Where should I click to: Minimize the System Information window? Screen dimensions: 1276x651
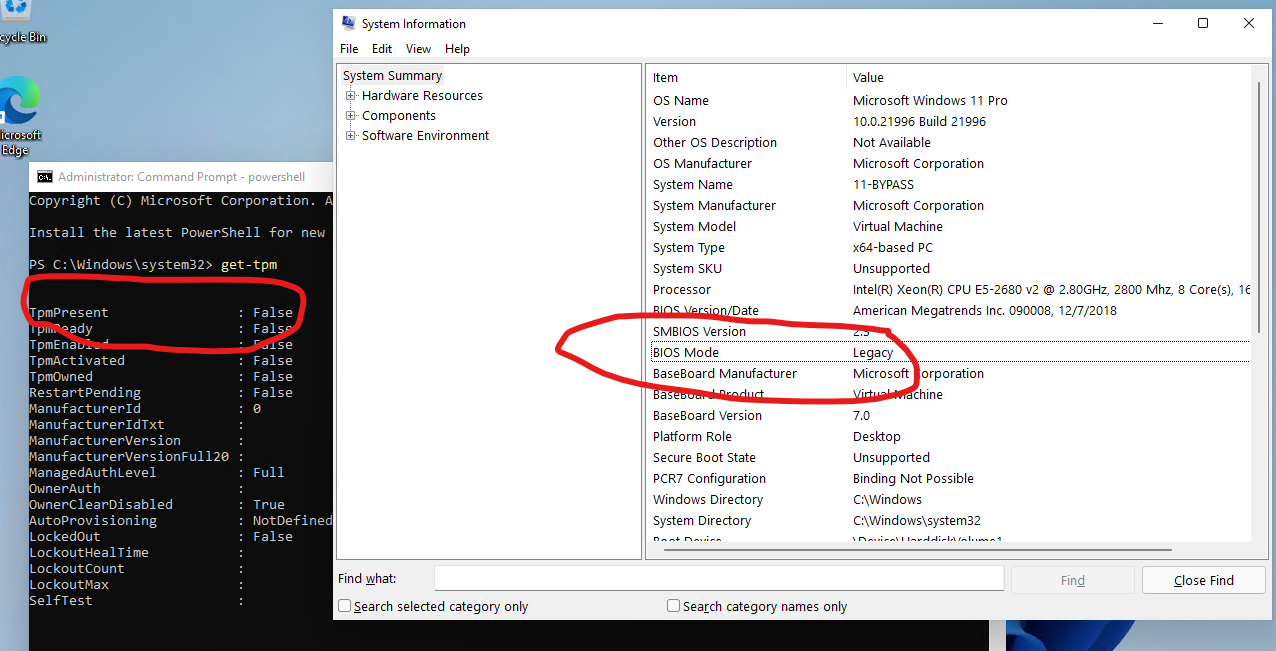1157,23
